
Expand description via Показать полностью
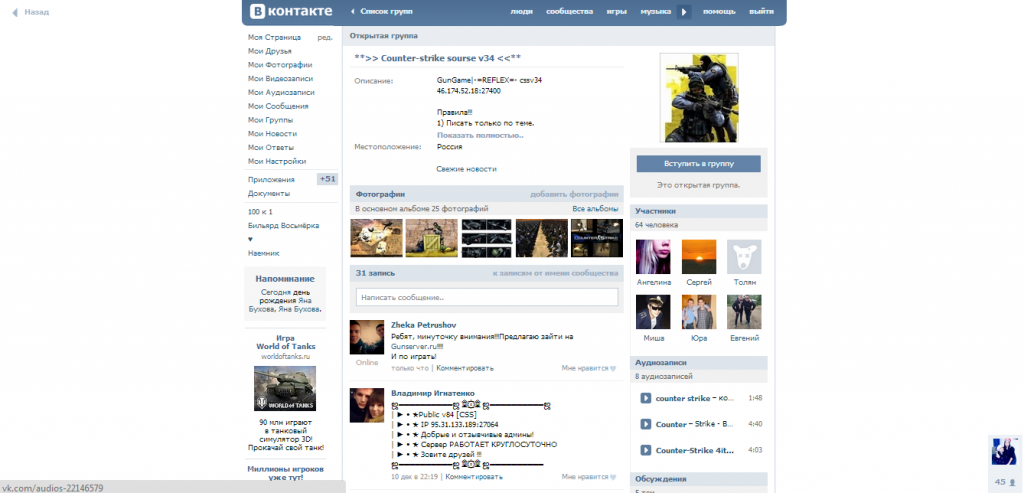(x=480, y=134)
